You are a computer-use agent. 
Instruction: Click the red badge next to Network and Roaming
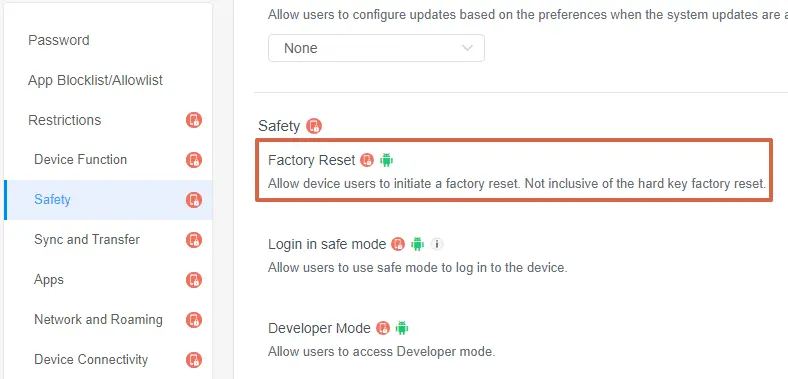tap(194, 320)
